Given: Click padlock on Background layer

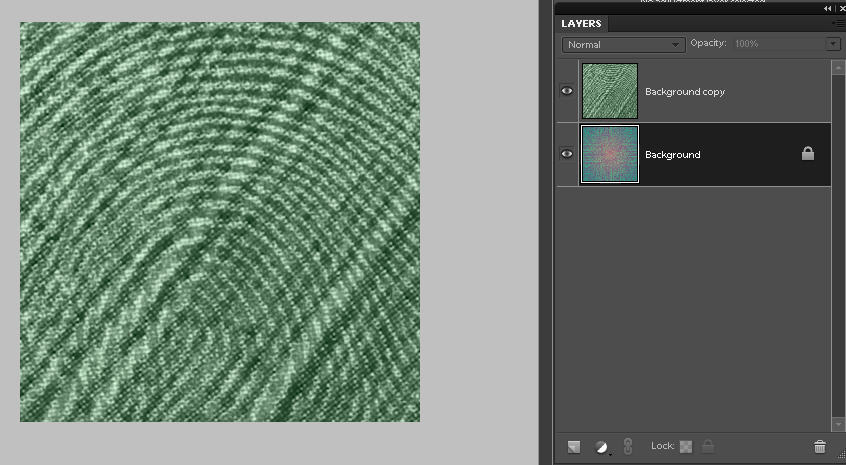Looking at the screenshot, I should 808,154.
